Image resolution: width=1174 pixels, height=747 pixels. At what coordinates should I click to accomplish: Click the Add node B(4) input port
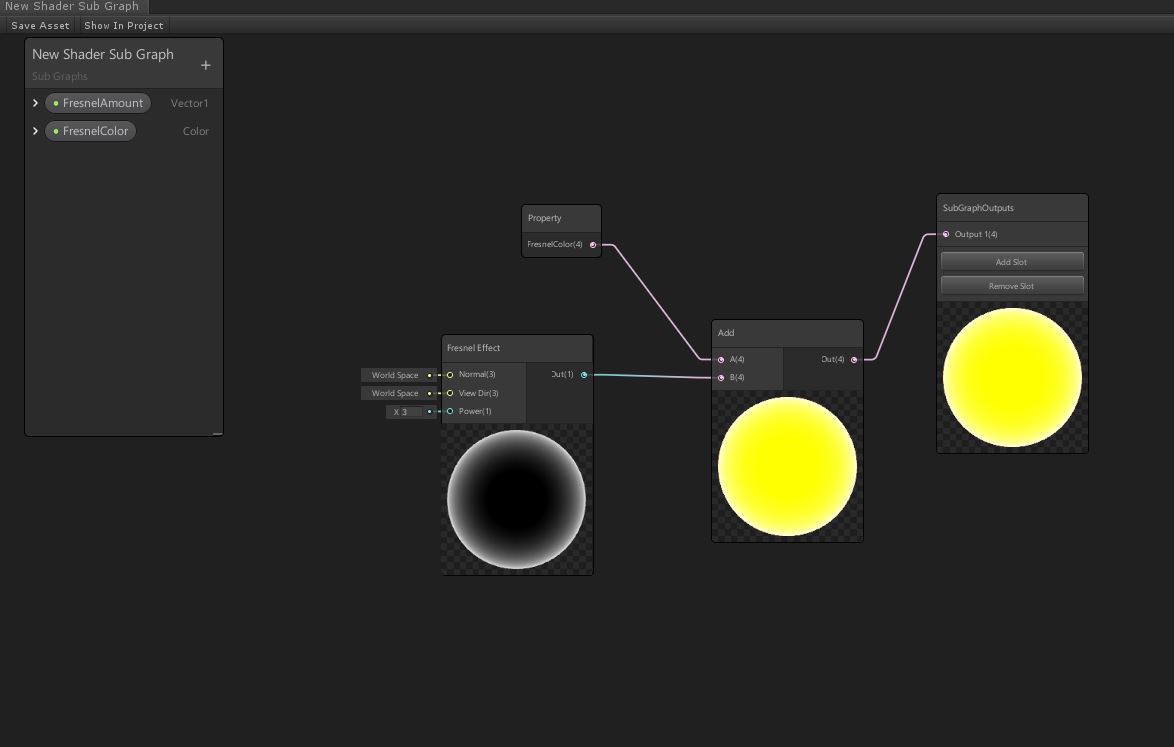tap(721, 378)
